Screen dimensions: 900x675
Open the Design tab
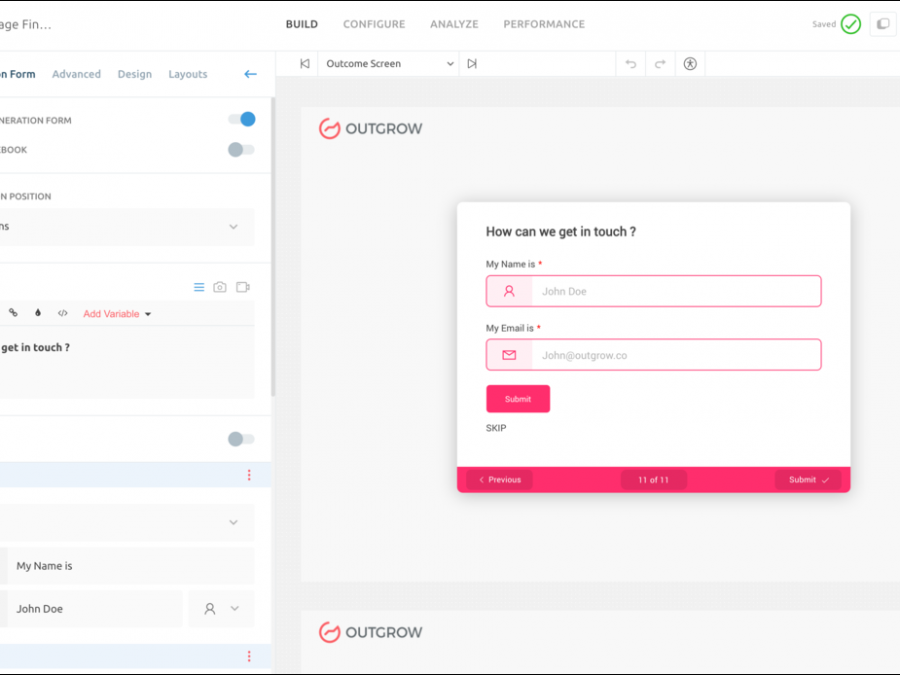[135, 74]
